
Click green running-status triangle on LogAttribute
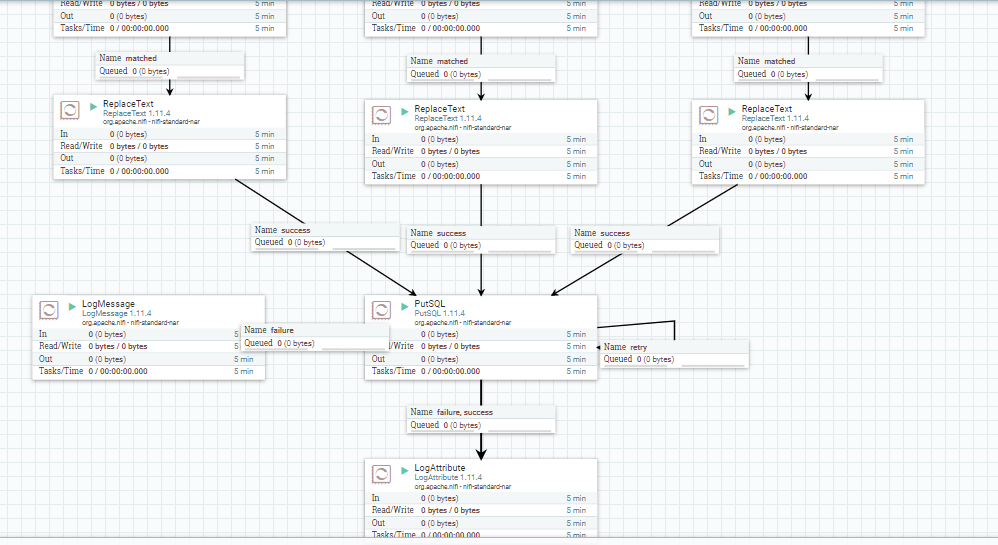tap(404, 471)
